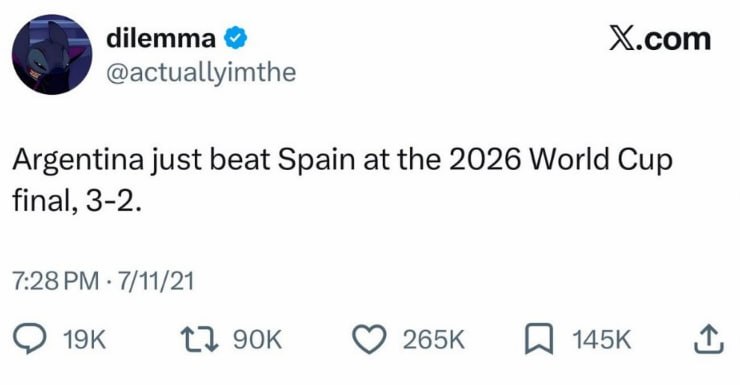
Task: View the 145K bookmarks count
Action: (x=602, y=339)
